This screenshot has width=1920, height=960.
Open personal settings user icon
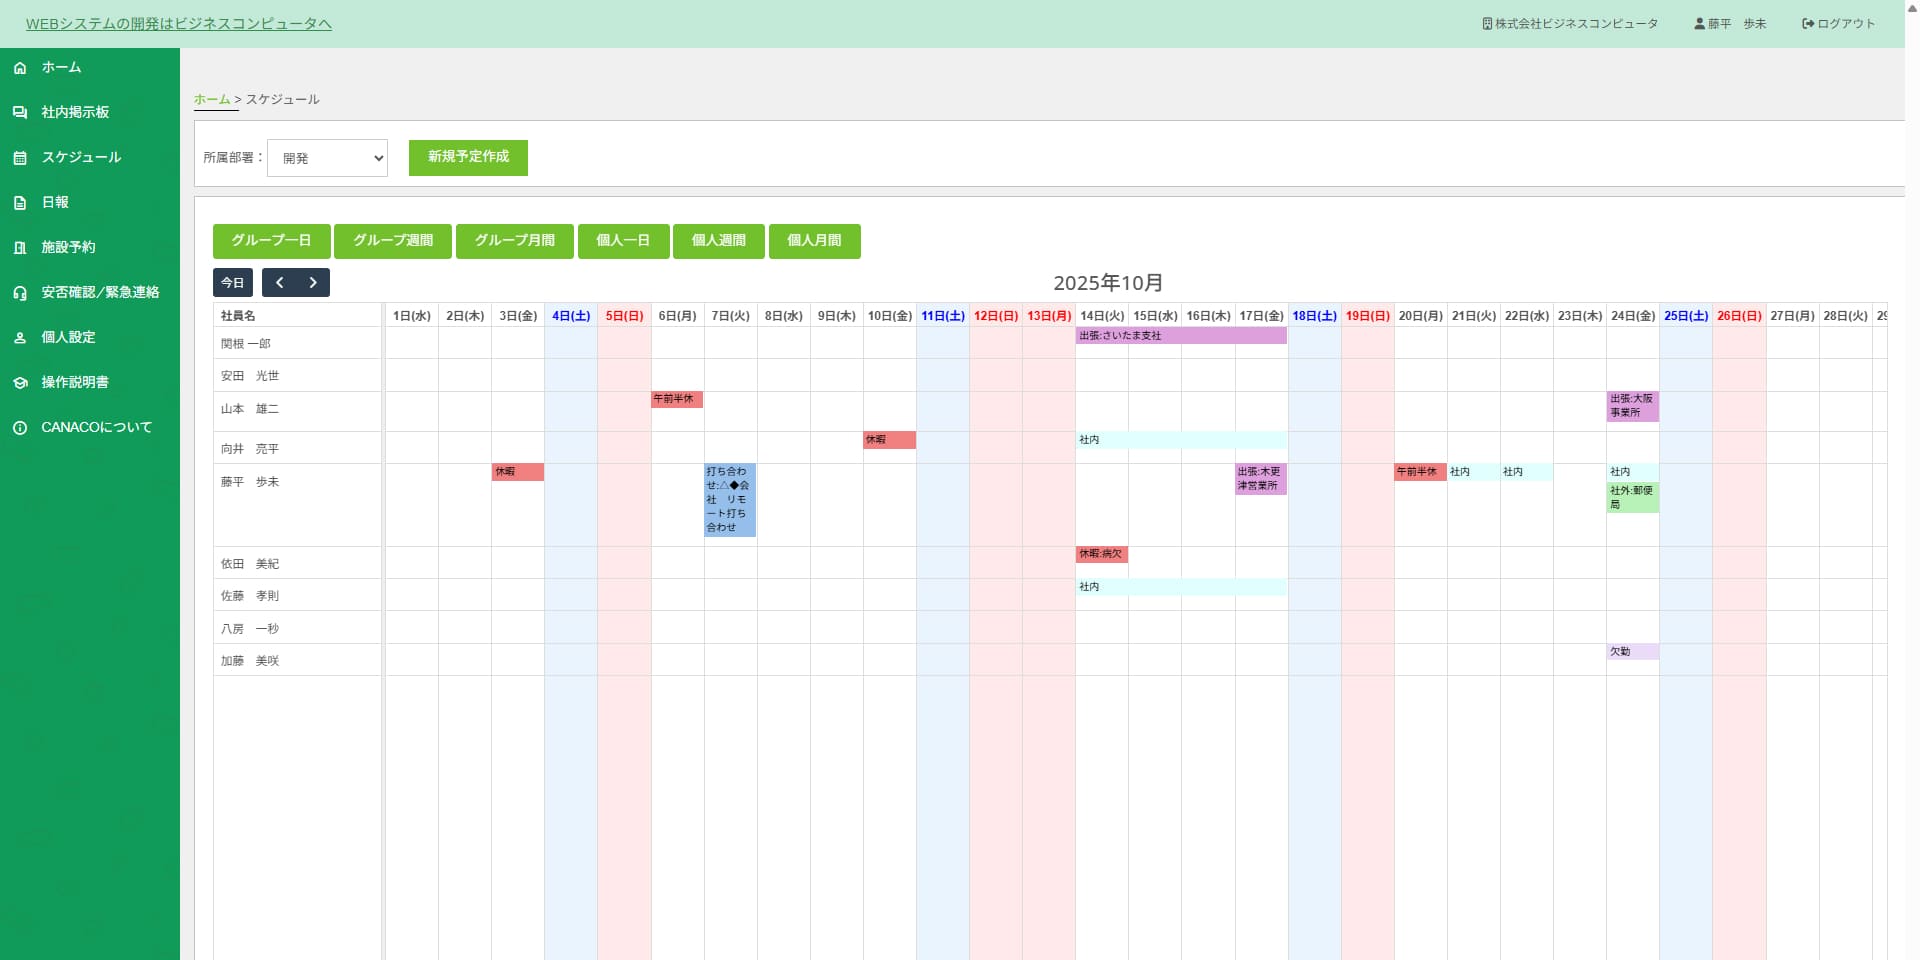(x=20, y=338)
